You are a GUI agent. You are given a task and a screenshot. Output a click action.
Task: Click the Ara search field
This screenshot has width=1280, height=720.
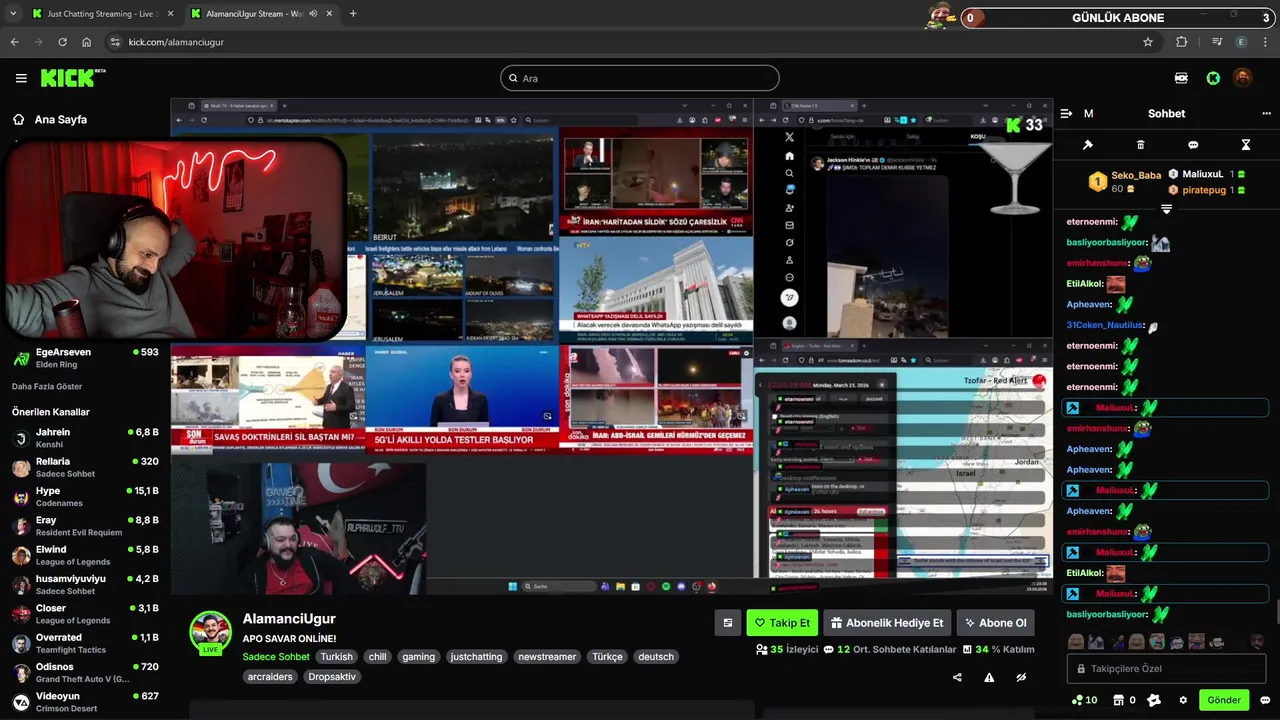[x=640, y=78]
